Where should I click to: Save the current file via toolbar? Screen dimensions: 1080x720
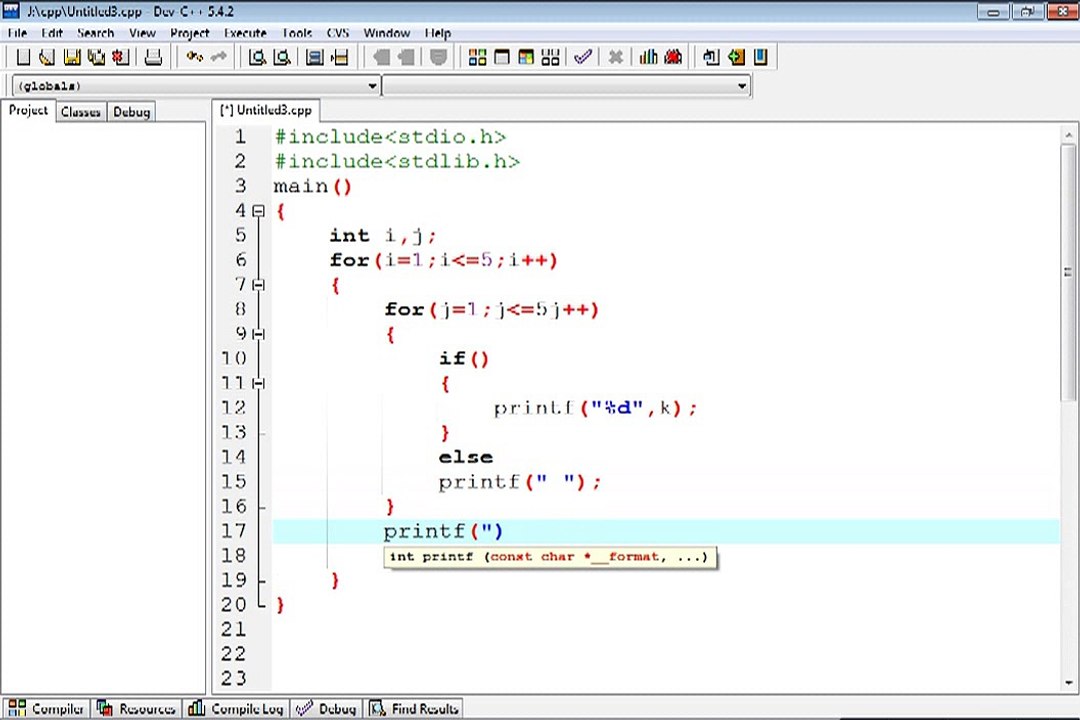(72, 57)
